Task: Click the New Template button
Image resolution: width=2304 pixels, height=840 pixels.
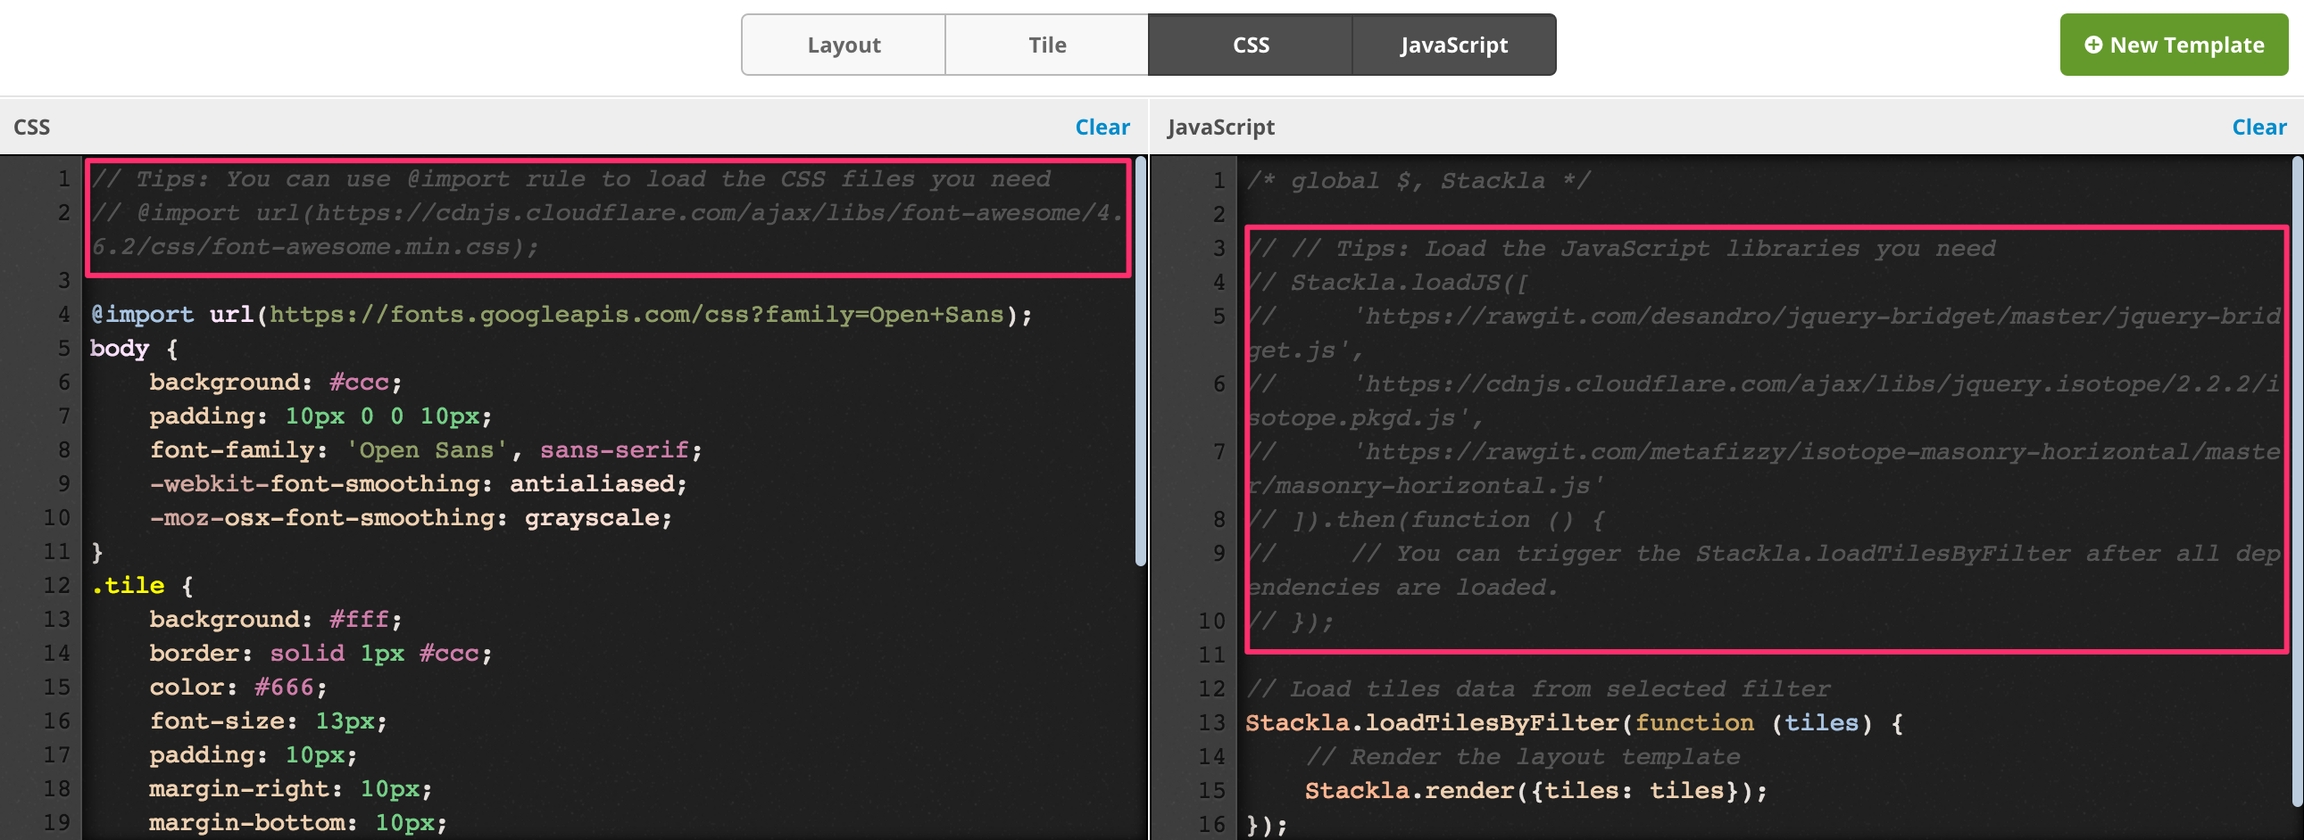Action: 2173,45
